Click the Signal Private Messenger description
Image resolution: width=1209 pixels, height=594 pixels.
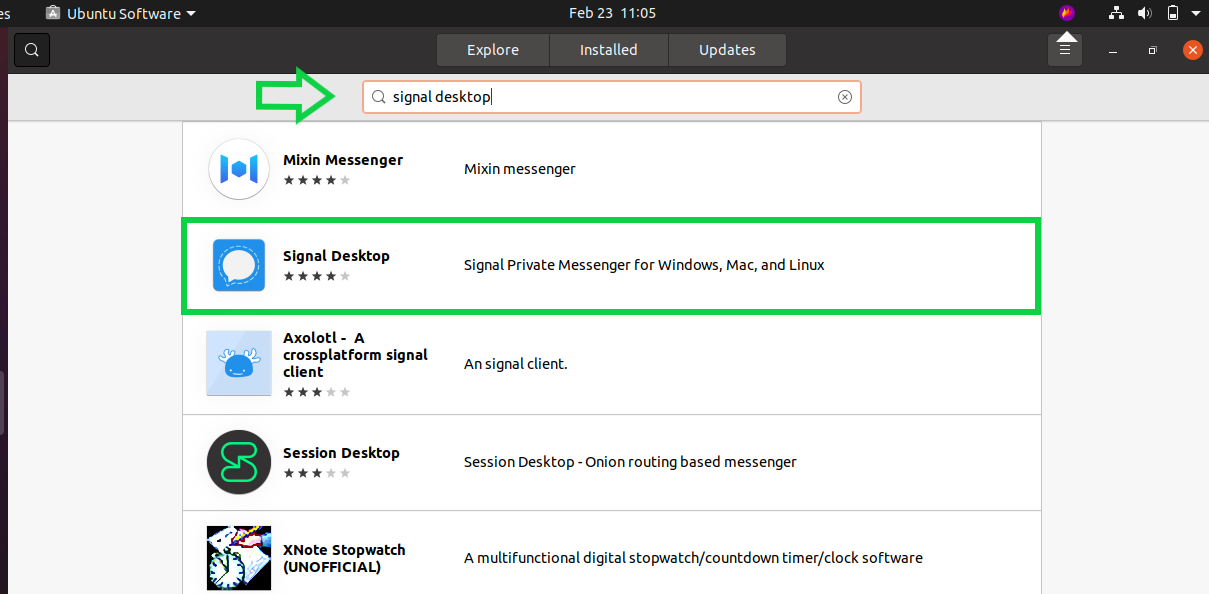tap(644, 265)
